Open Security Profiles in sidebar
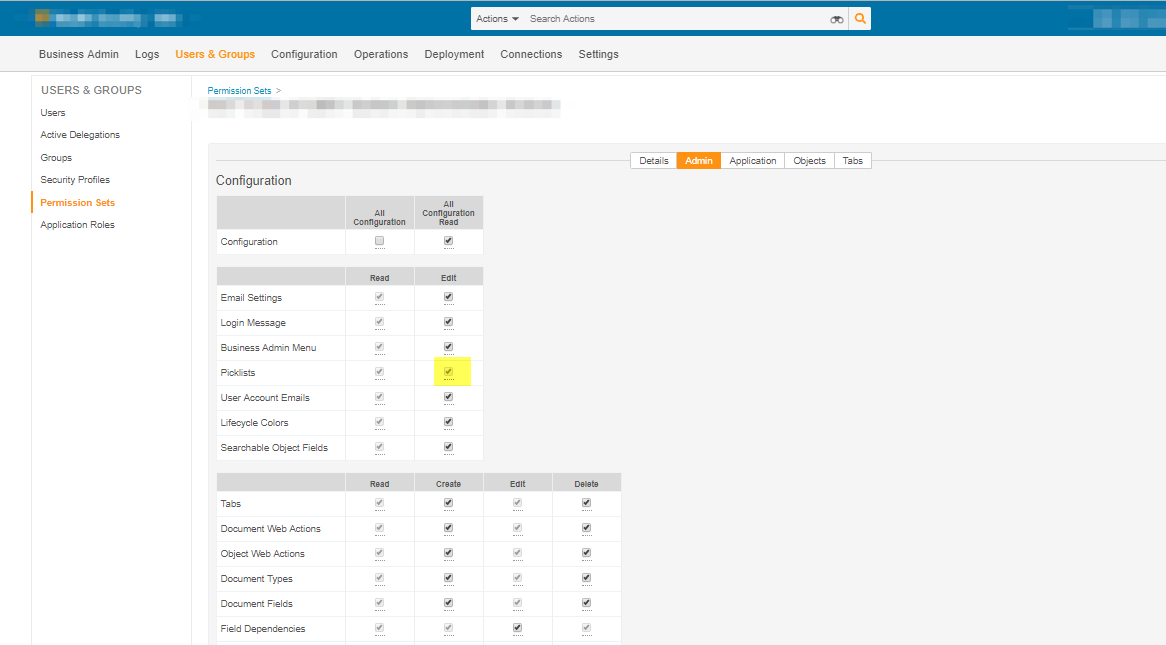This screenshot has height=645, width=1166. point(75,180)
